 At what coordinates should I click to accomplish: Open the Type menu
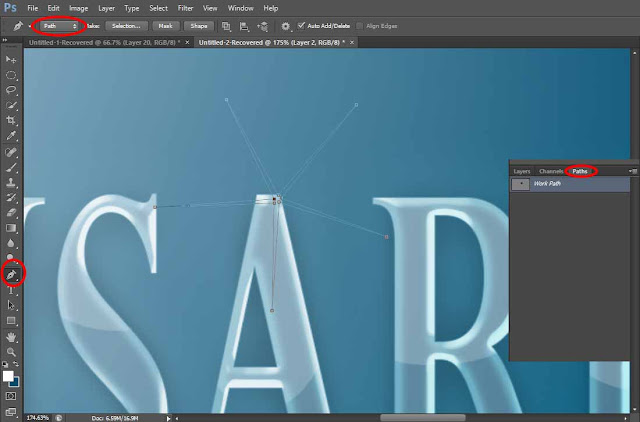click(131, 8)
